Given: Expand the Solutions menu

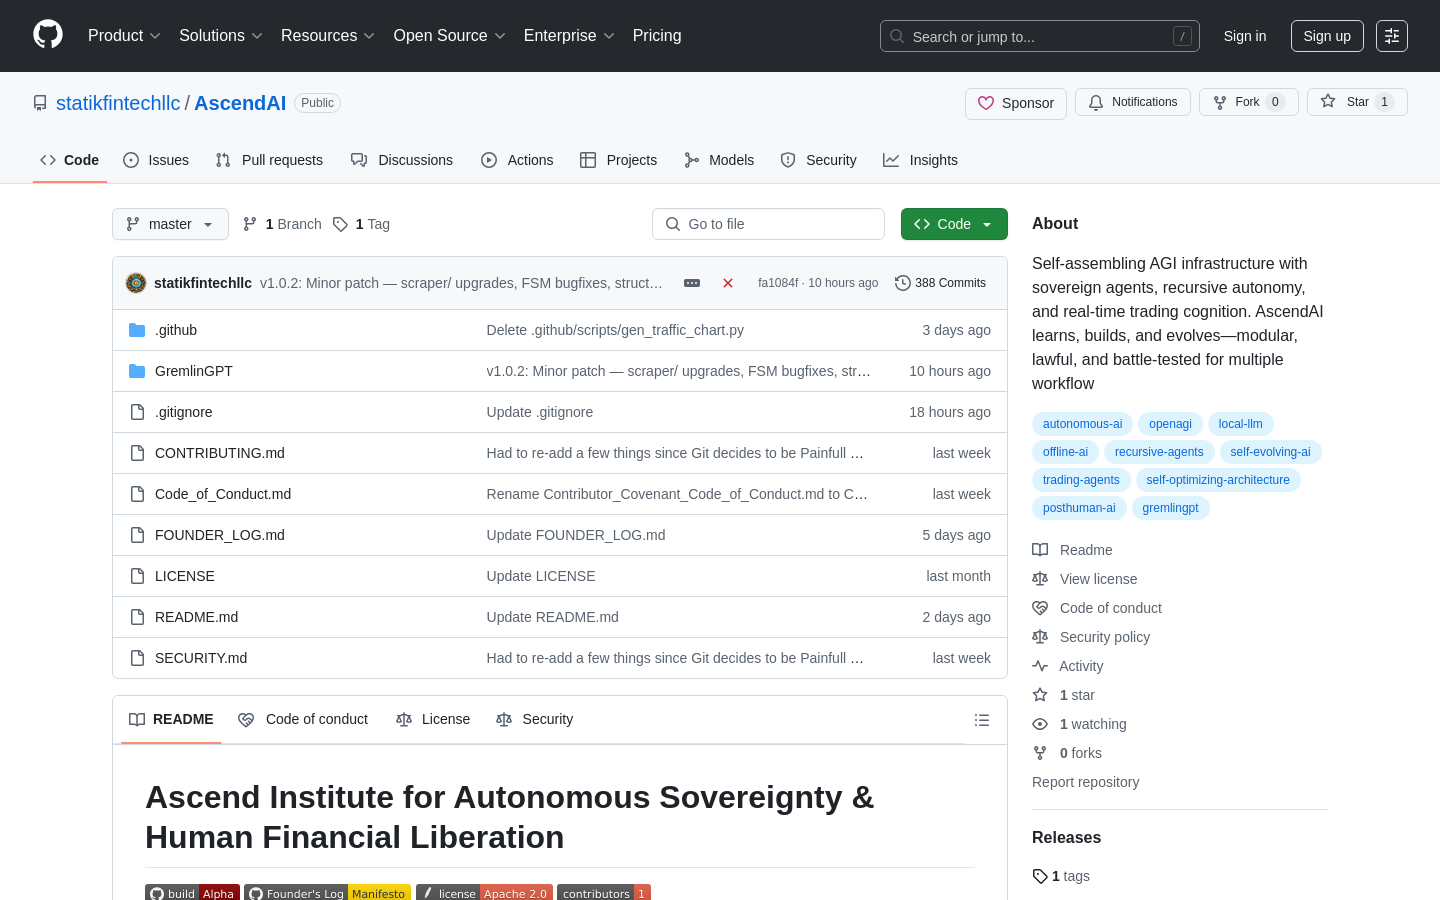Looking at the screenshot, I should point(221,36).
